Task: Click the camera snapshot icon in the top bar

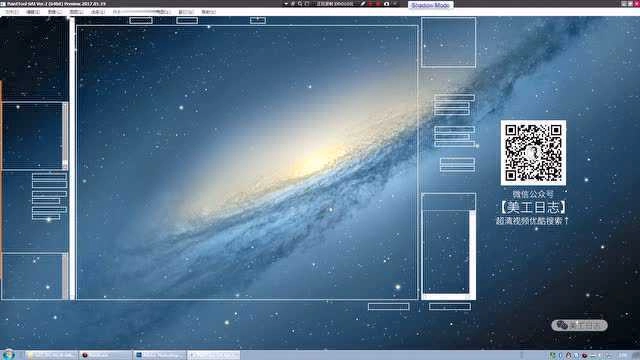Action: click(386, 4)
